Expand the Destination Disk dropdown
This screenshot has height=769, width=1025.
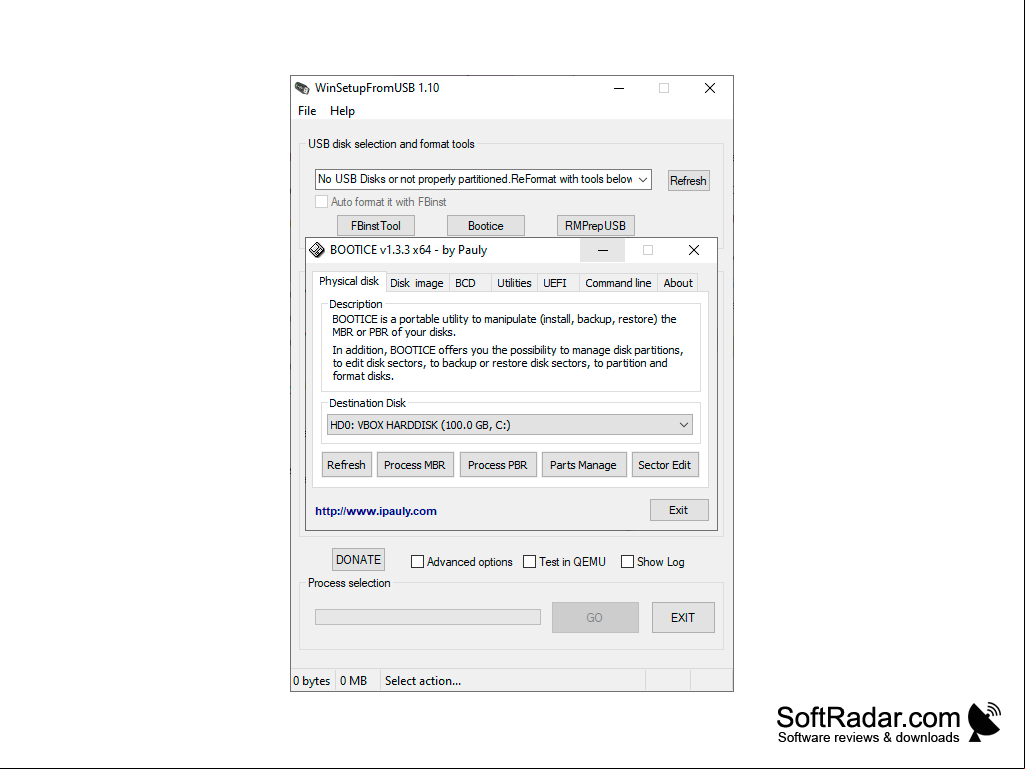(510, 425)
